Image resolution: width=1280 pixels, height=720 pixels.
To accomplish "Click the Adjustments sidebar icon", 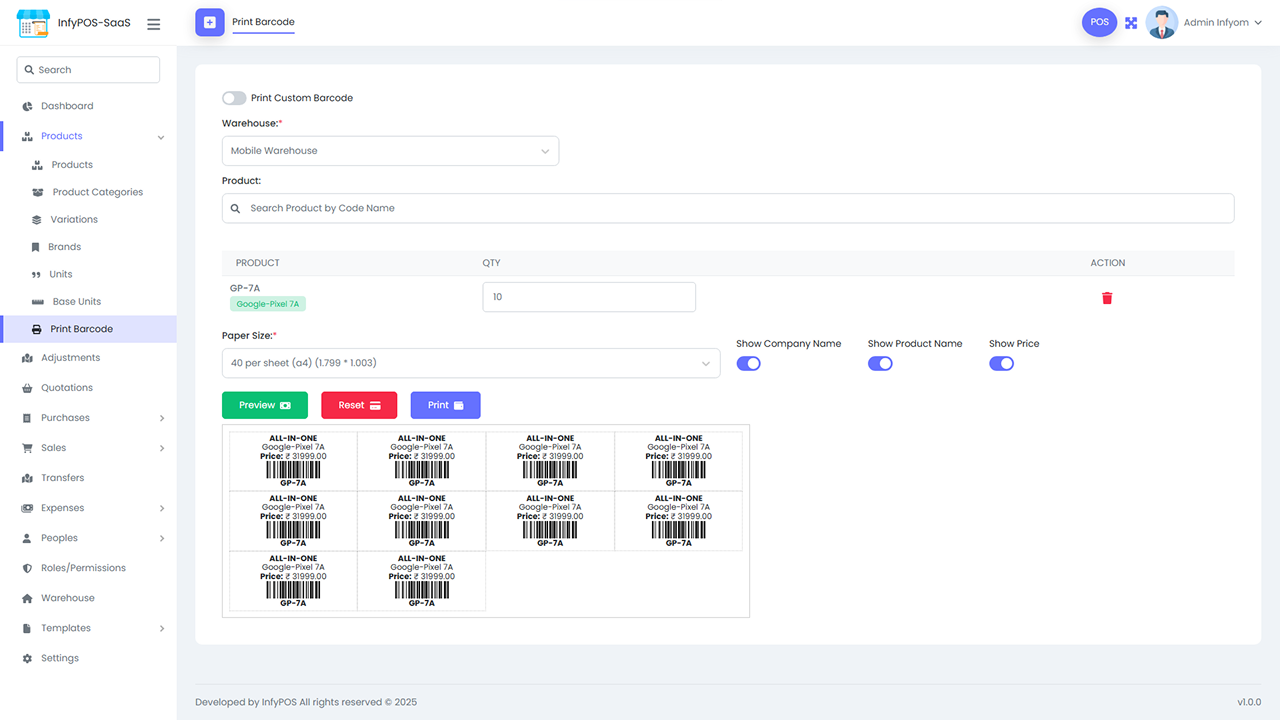I will (x=27, y=357).
